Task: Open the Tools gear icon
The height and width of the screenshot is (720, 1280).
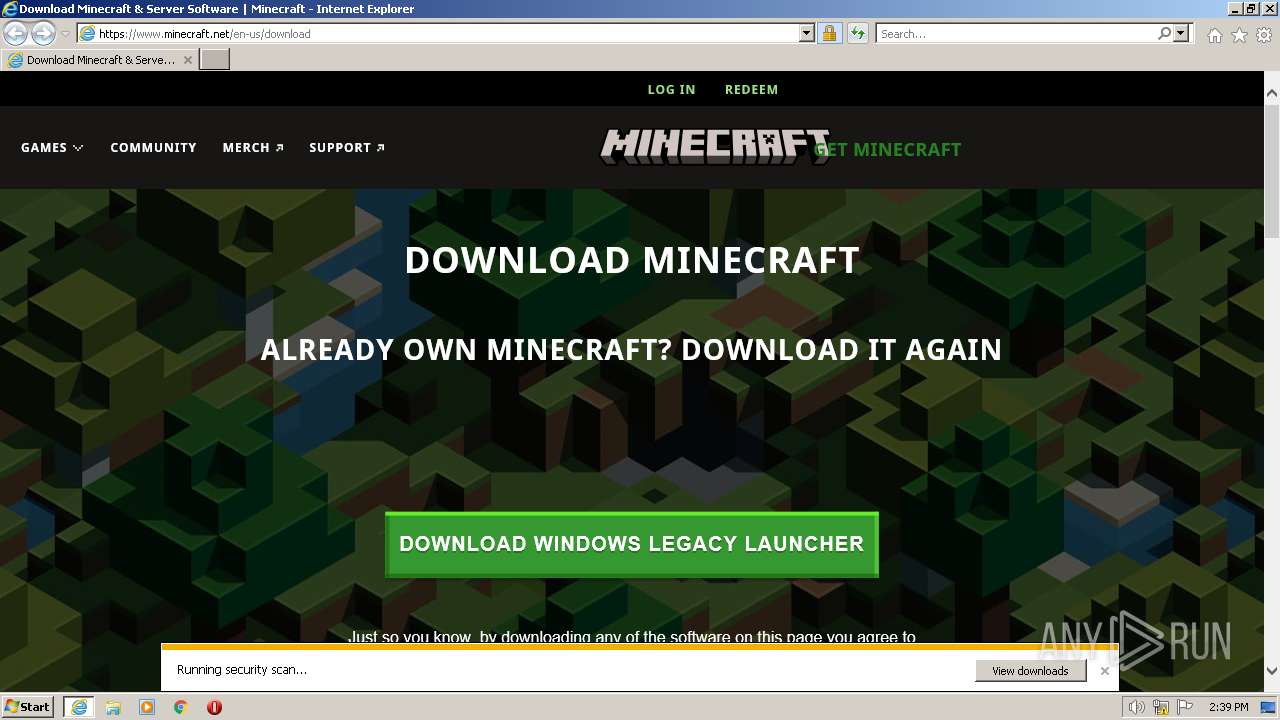Action: (x=1264, y=35)
